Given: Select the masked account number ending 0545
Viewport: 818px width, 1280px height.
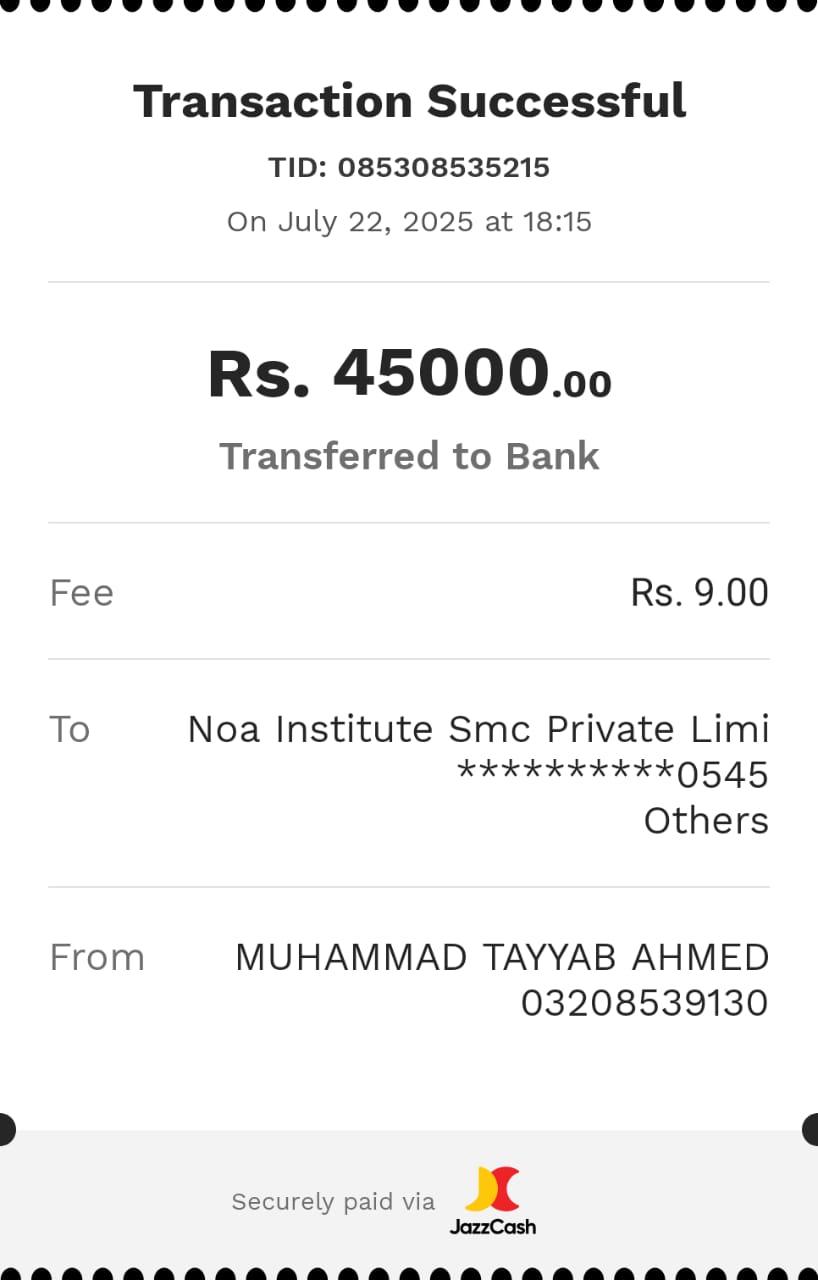Looking at the screenshot, I should click(612, 775).
